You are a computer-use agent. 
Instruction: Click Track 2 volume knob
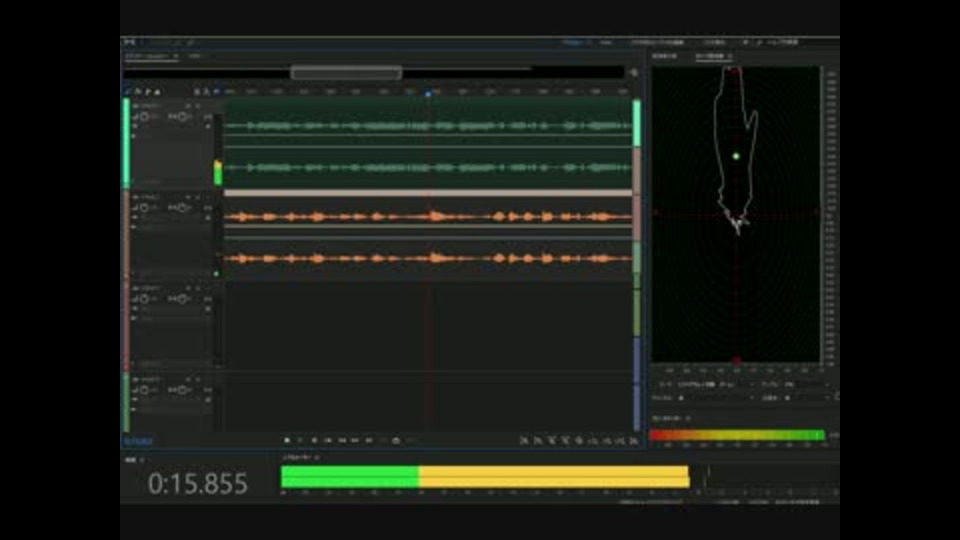pos(144,208)
